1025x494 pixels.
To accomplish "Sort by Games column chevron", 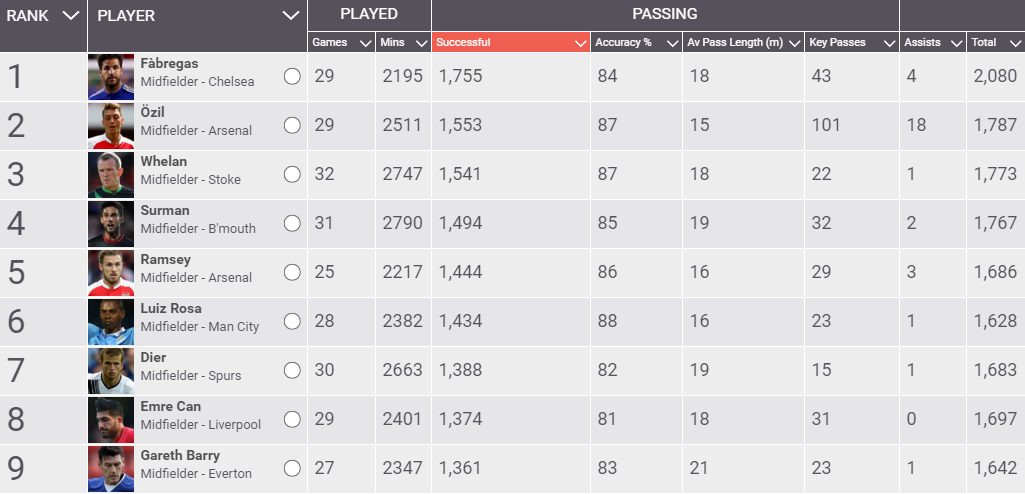I will [365, 43].
